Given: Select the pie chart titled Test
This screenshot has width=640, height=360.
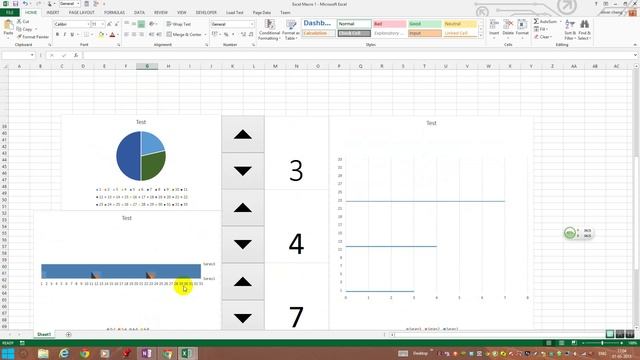Looking at the screenshot, I should 141,163.
